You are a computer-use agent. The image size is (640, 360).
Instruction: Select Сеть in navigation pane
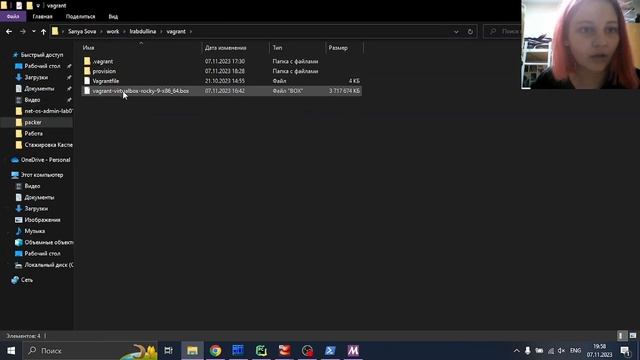27,280
